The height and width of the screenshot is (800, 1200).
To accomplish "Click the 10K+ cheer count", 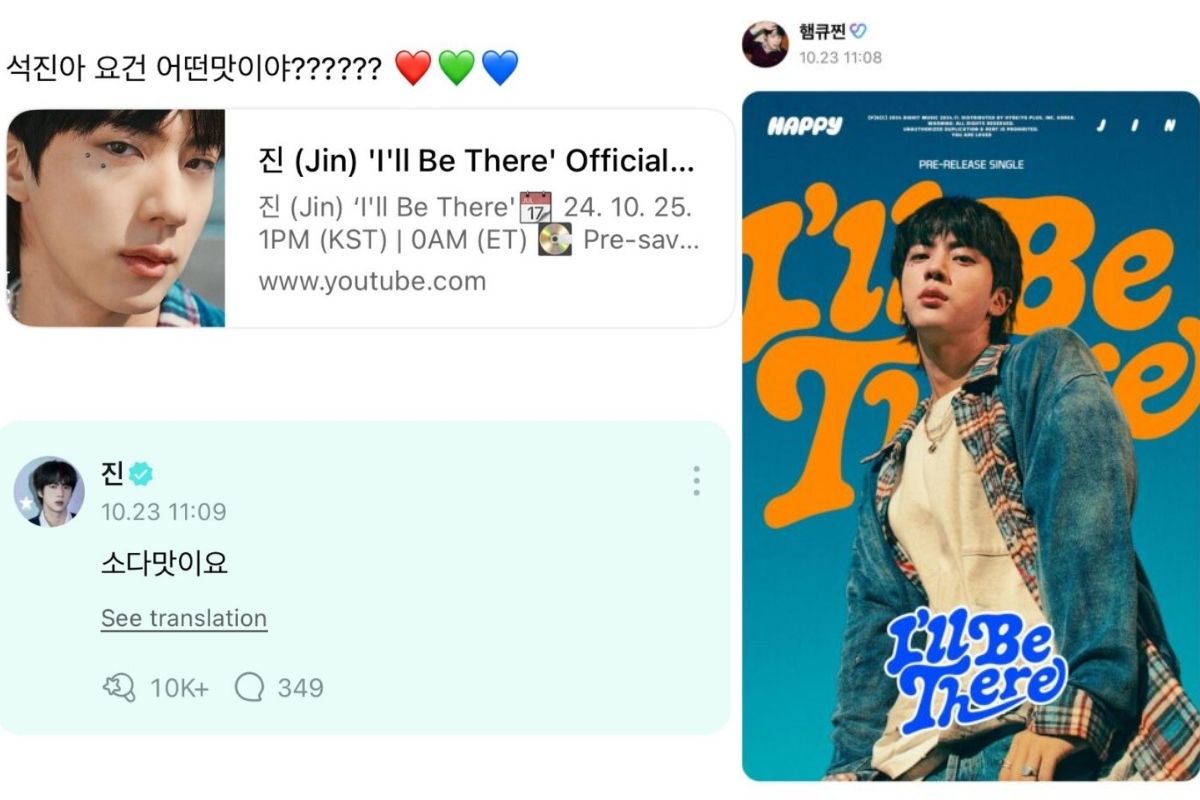I will click(x=179, y=688).
